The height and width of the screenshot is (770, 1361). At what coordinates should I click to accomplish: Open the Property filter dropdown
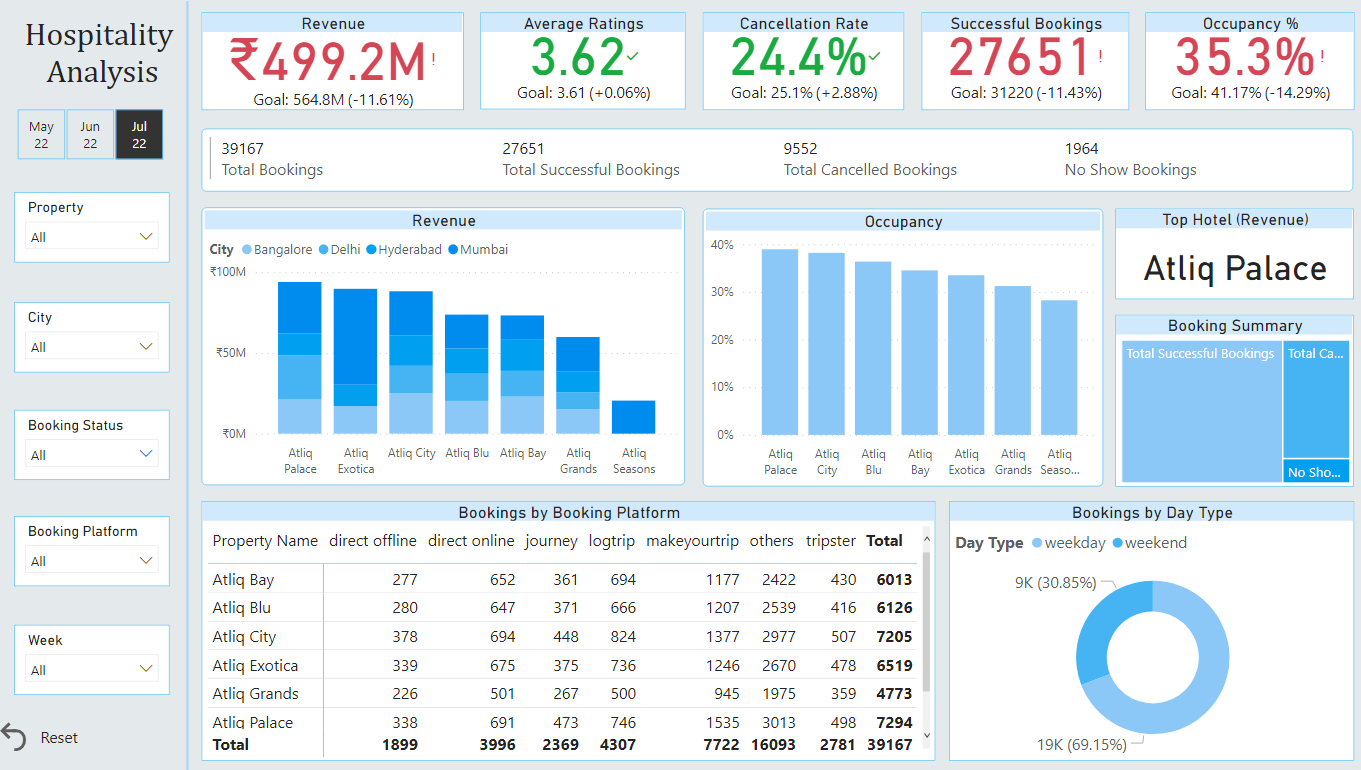[x=146, y=237]
